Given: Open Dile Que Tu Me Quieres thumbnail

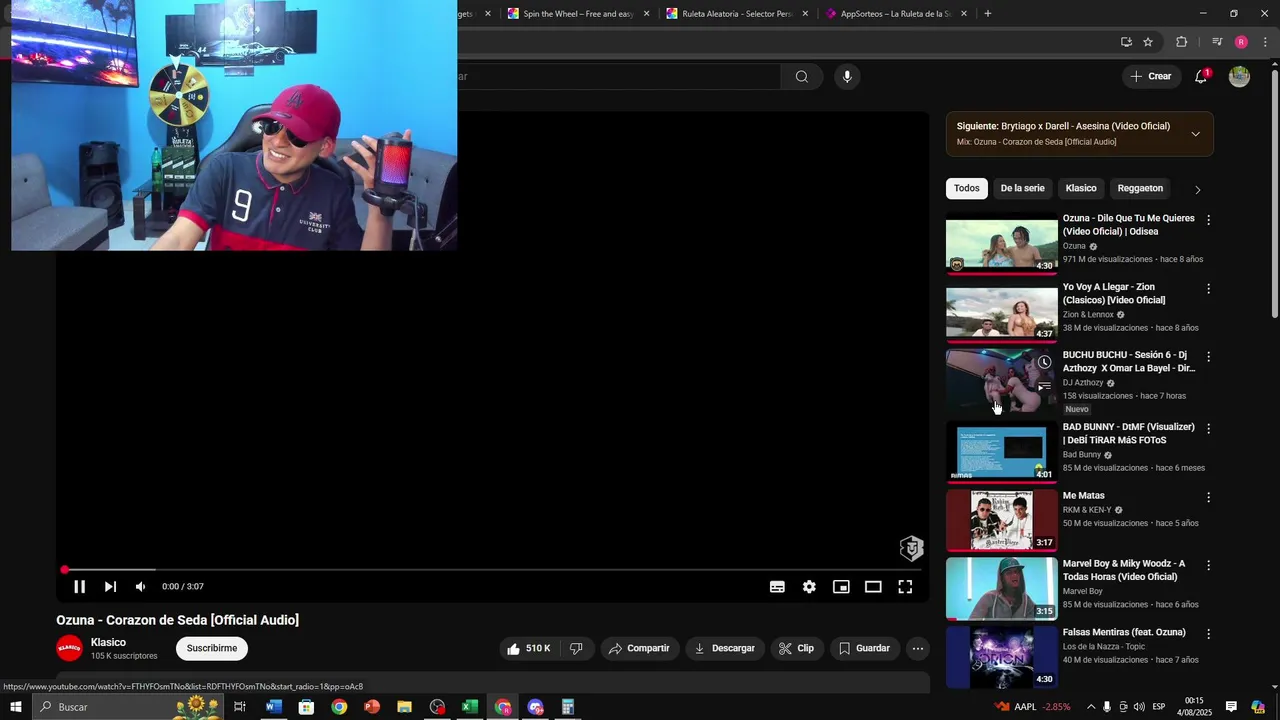Looking at the screenshot, I should [1001, 243].
